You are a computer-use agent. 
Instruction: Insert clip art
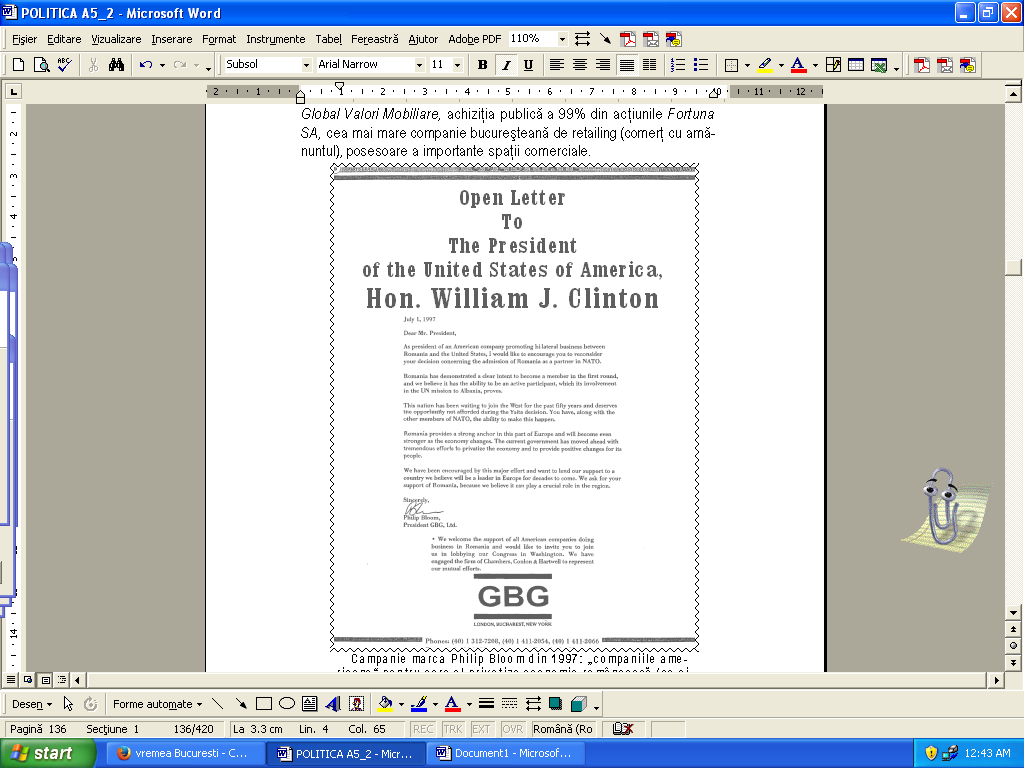357,703
